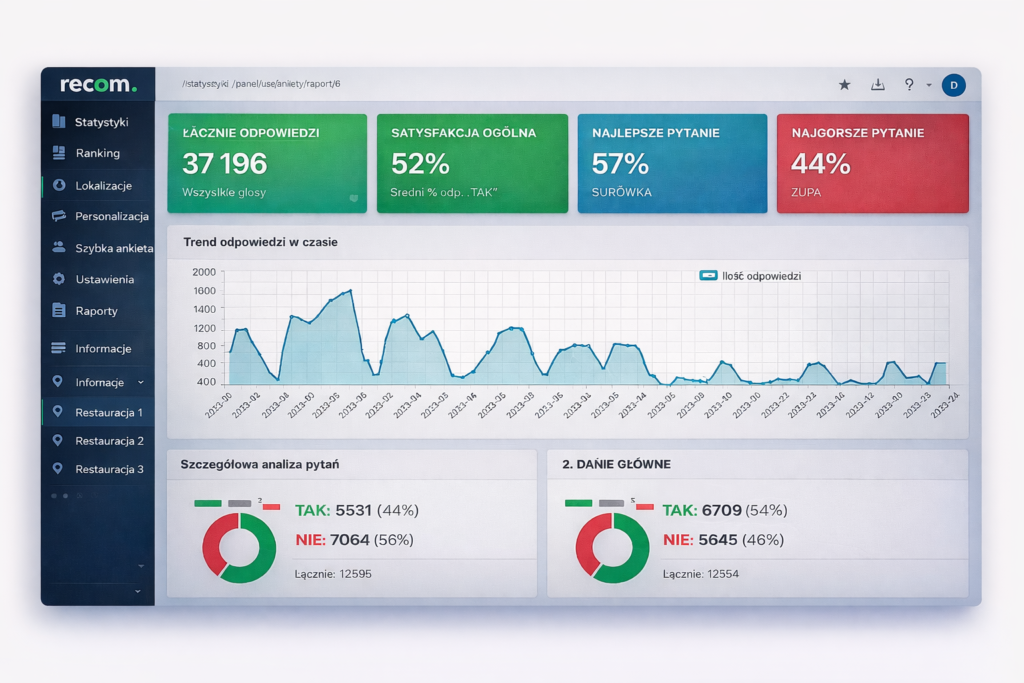Click the Raporty document icon
Screen dimensions: 1024x683
pyautogui.click(x=58, y=311)
